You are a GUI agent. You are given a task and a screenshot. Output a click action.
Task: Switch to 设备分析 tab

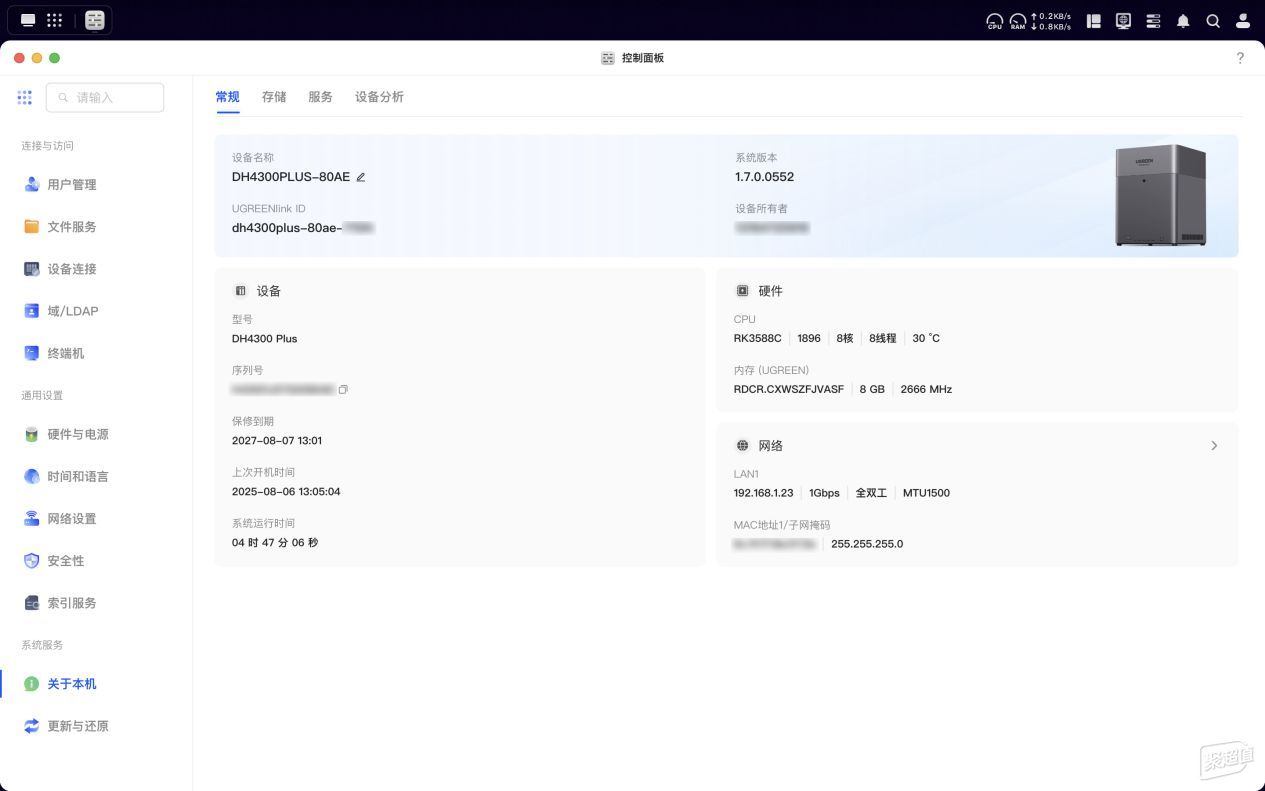(379, 97)
